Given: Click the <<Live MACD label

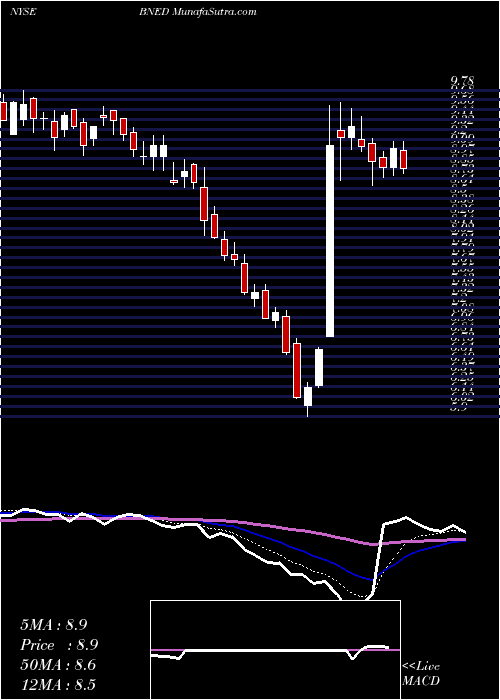Looking at the screenshot, I should [x=421, y=674].
